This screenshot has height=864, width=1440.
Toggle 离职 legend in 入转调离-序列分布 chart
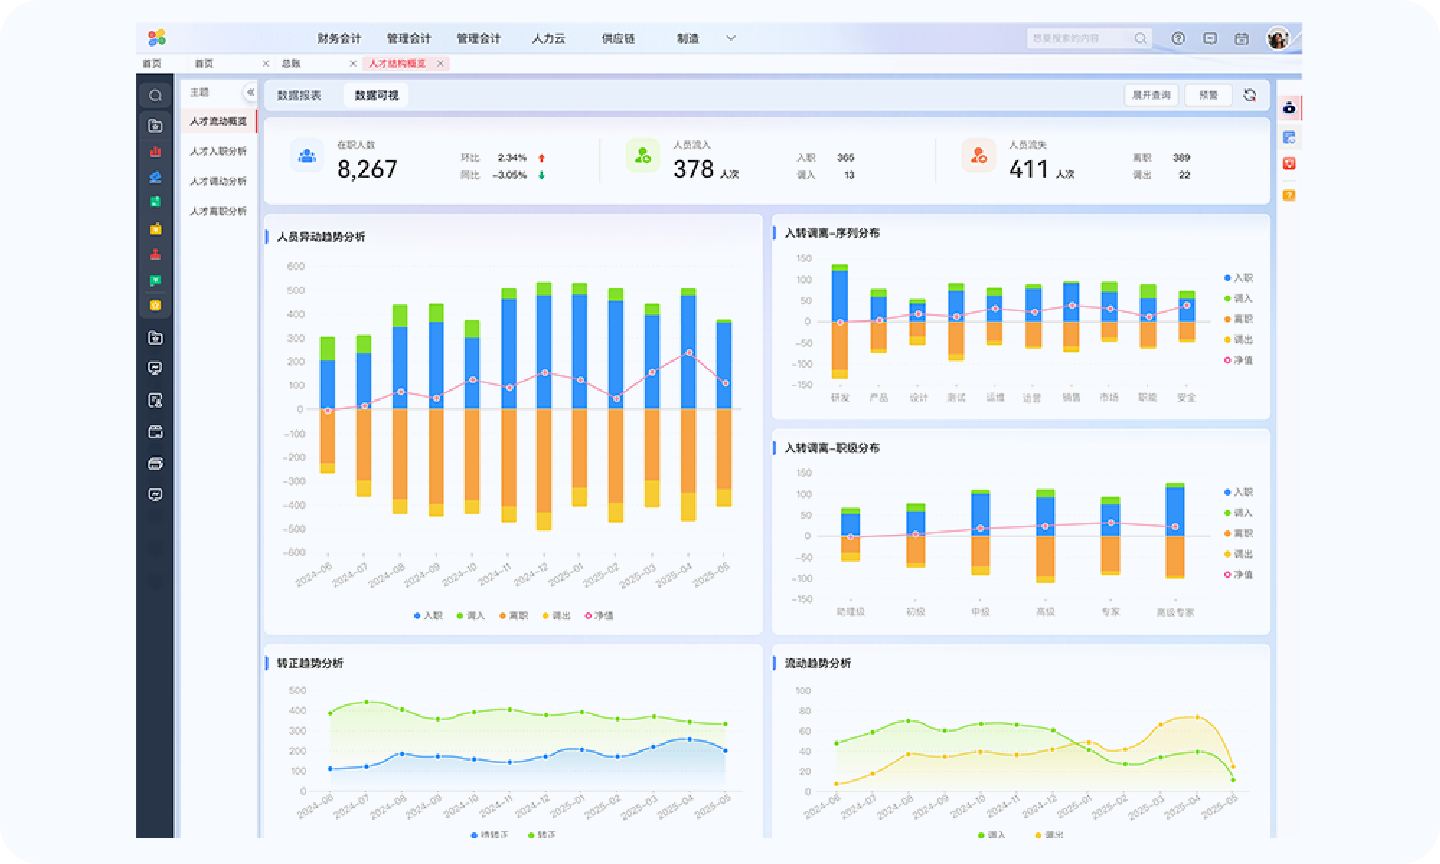[x=1238, y=319]
